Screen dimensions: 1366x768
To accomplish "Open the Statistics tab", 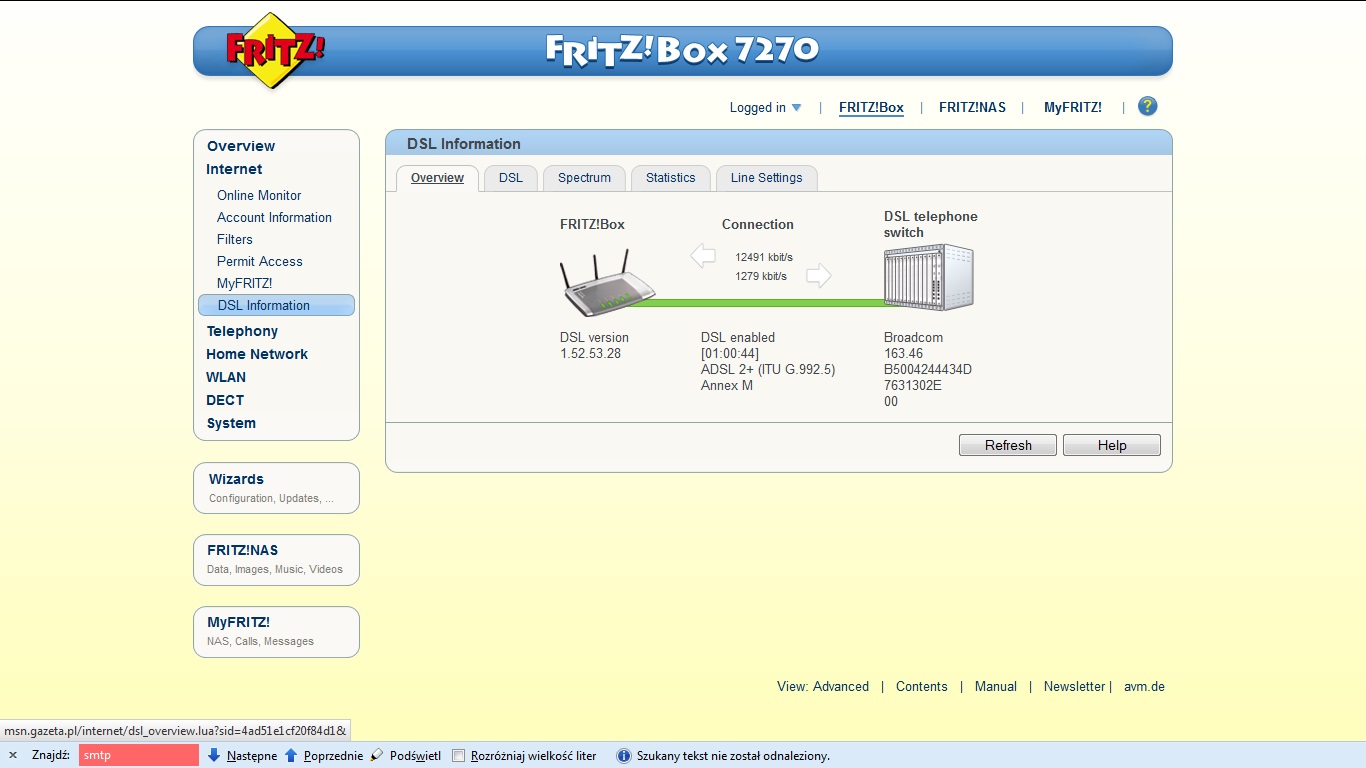I will (x=670, y=178).
